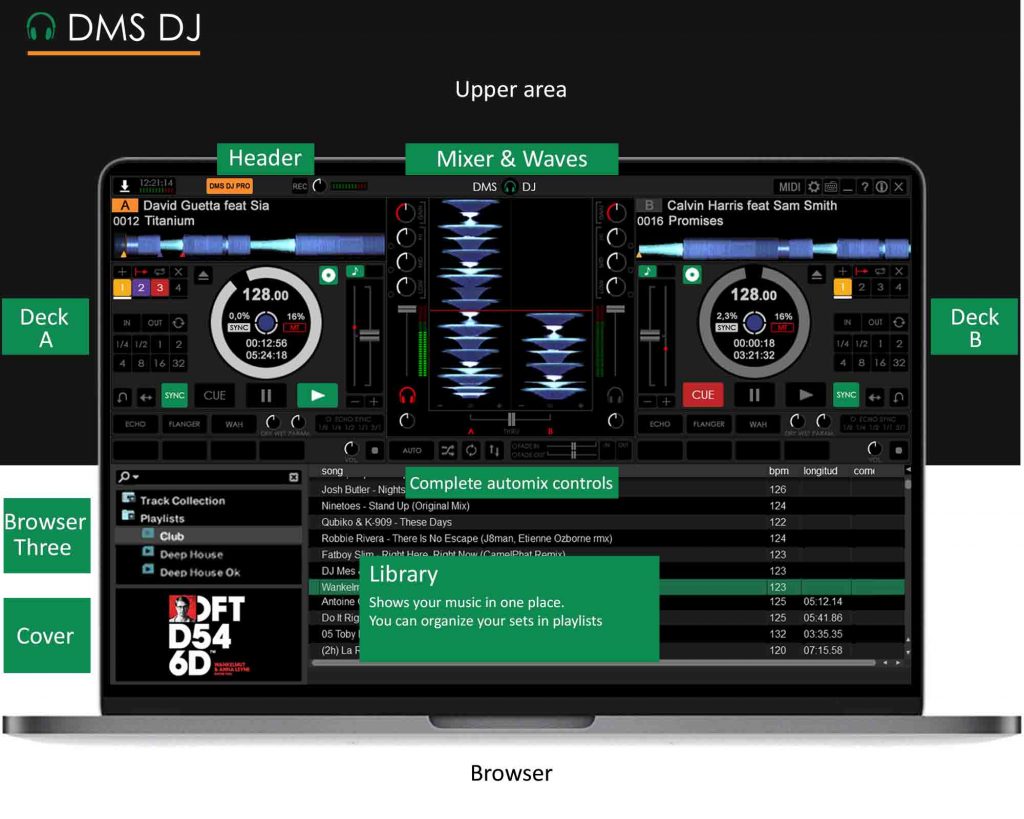This screenshot has height=819, width=1024.
Task: Click the automix repeat loop icon
Action: 471,451
